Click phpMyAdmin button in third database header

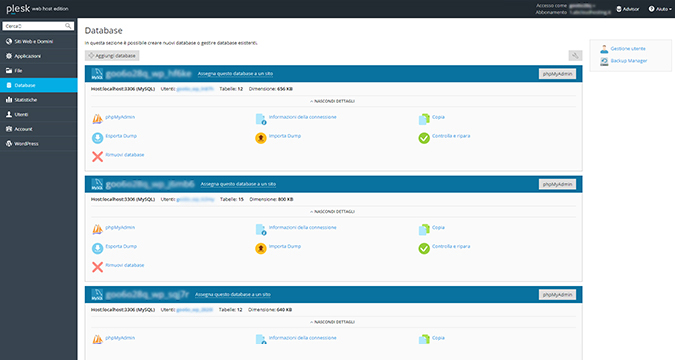click(557, 295)
